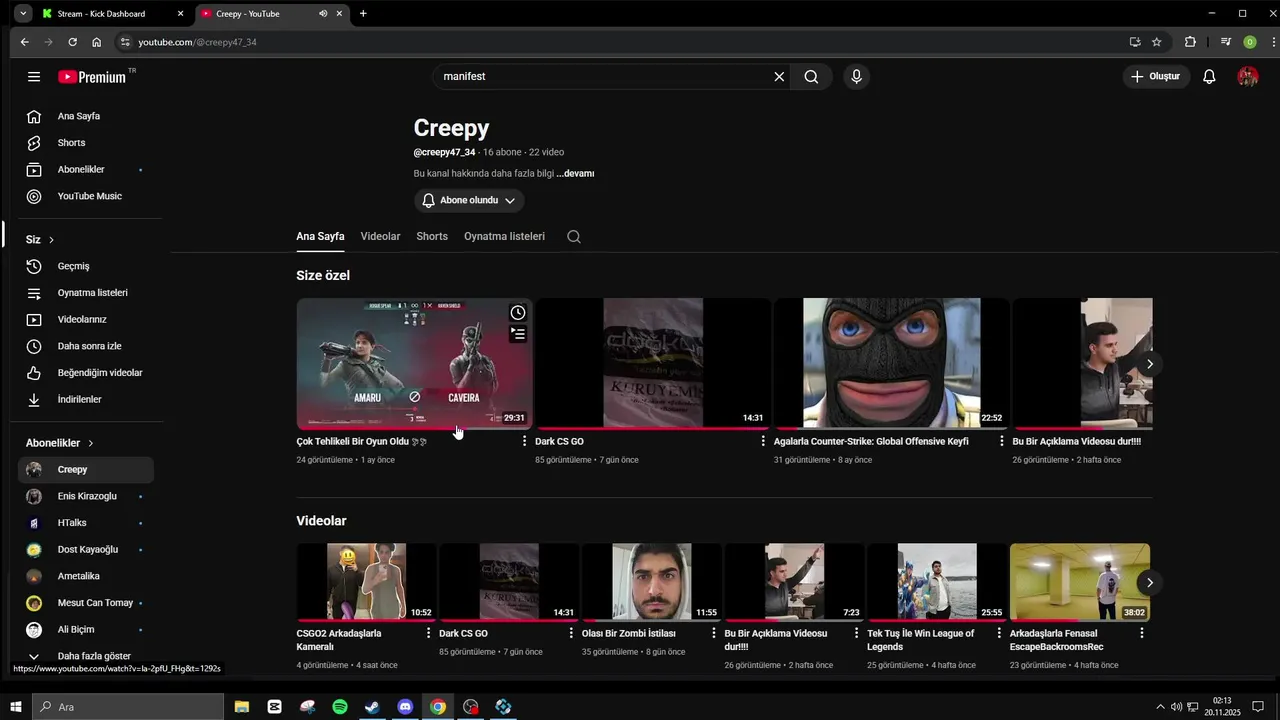The image size is (1280, 720).
Task: Expand the Abonelikler section chevron
Action: (90, 443)
